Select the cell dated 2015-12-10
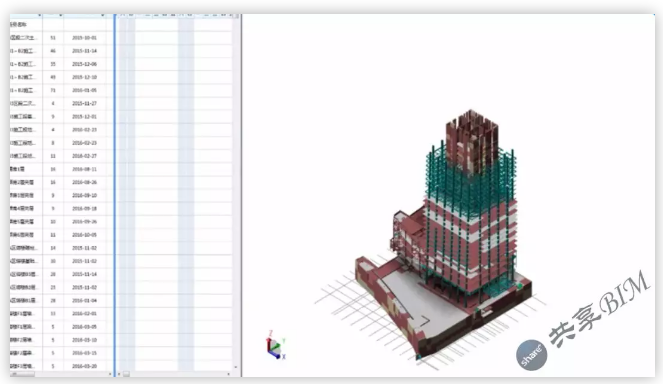 tap(85, 77)
